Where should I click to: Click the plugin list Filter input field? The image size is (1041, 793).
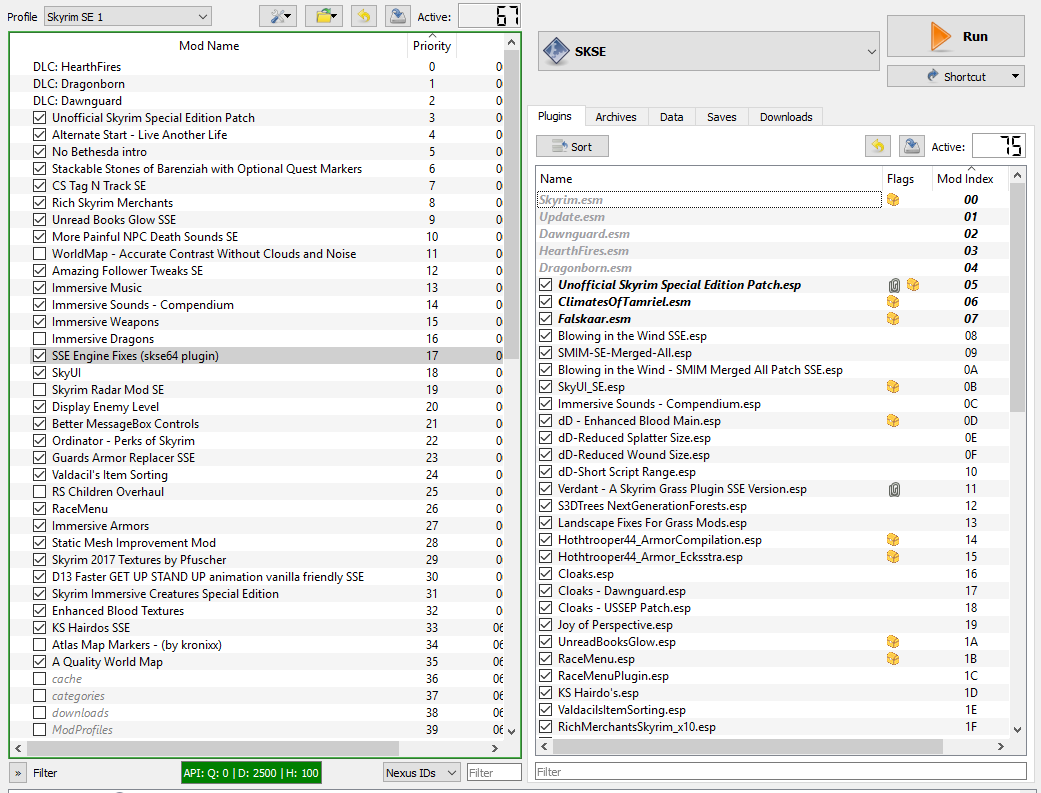pos(781,772)
